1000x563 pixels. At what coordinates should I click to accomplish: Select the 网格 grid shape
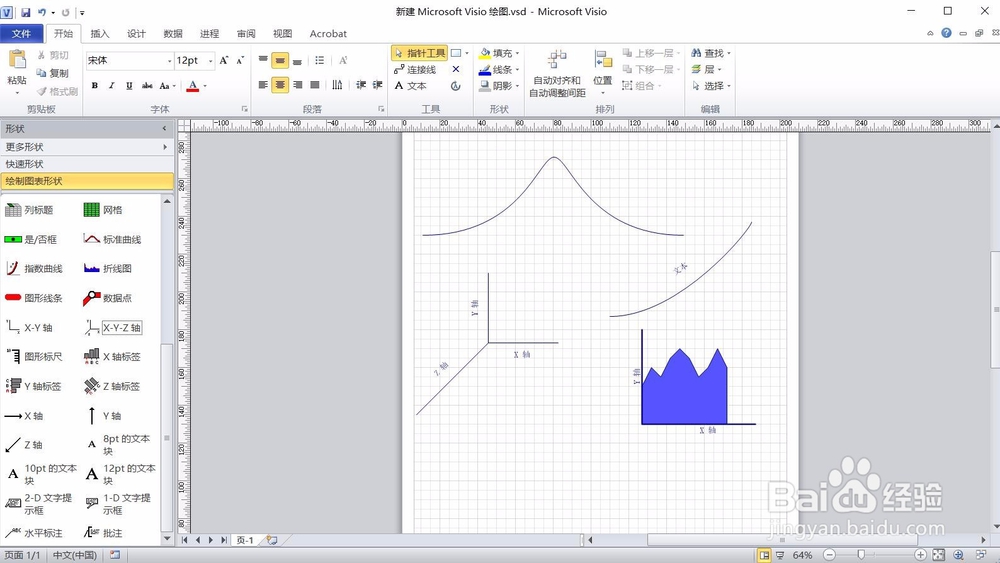pos(103,210)
